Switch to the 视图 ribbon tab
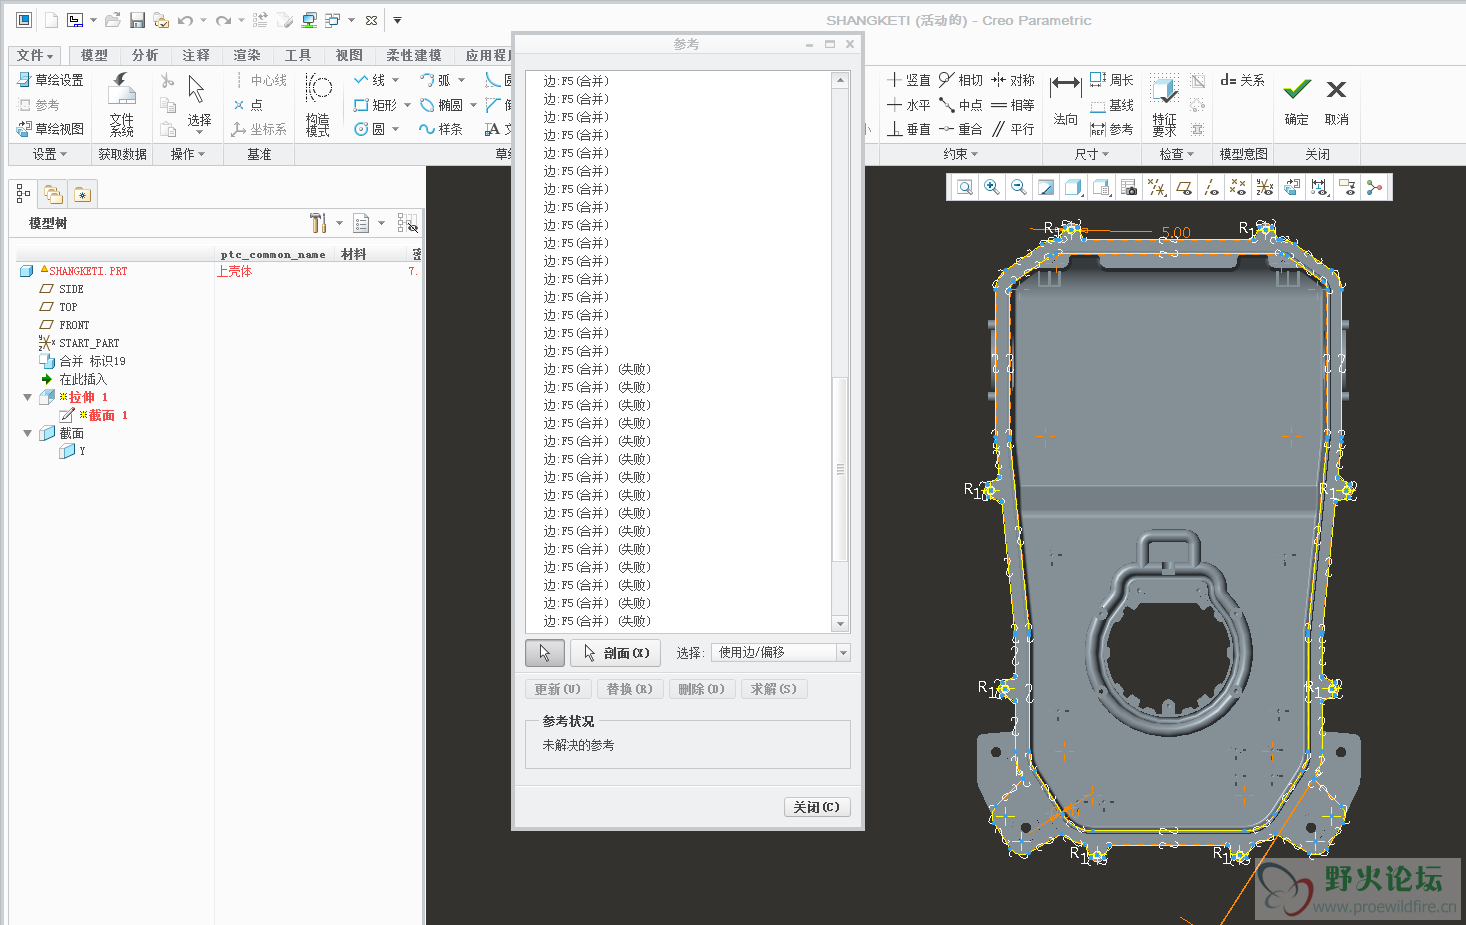The width and height of the screenshot is (1466, 925). [349, 56]
